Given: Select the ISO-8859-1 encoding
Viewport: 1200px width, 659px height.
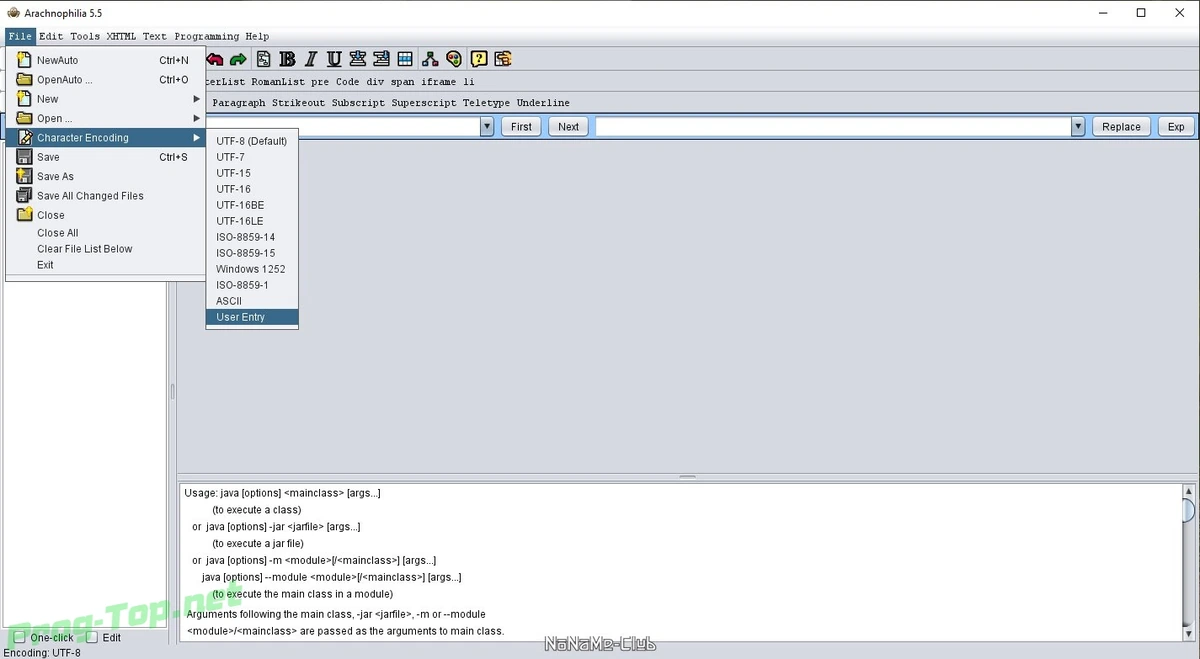Looking at the screenshot, I should 252,285.
